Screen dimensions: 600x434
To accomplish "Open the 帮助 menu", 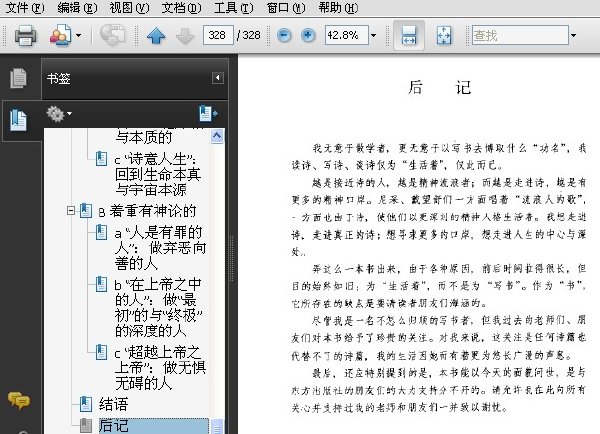I will (338, 7).
